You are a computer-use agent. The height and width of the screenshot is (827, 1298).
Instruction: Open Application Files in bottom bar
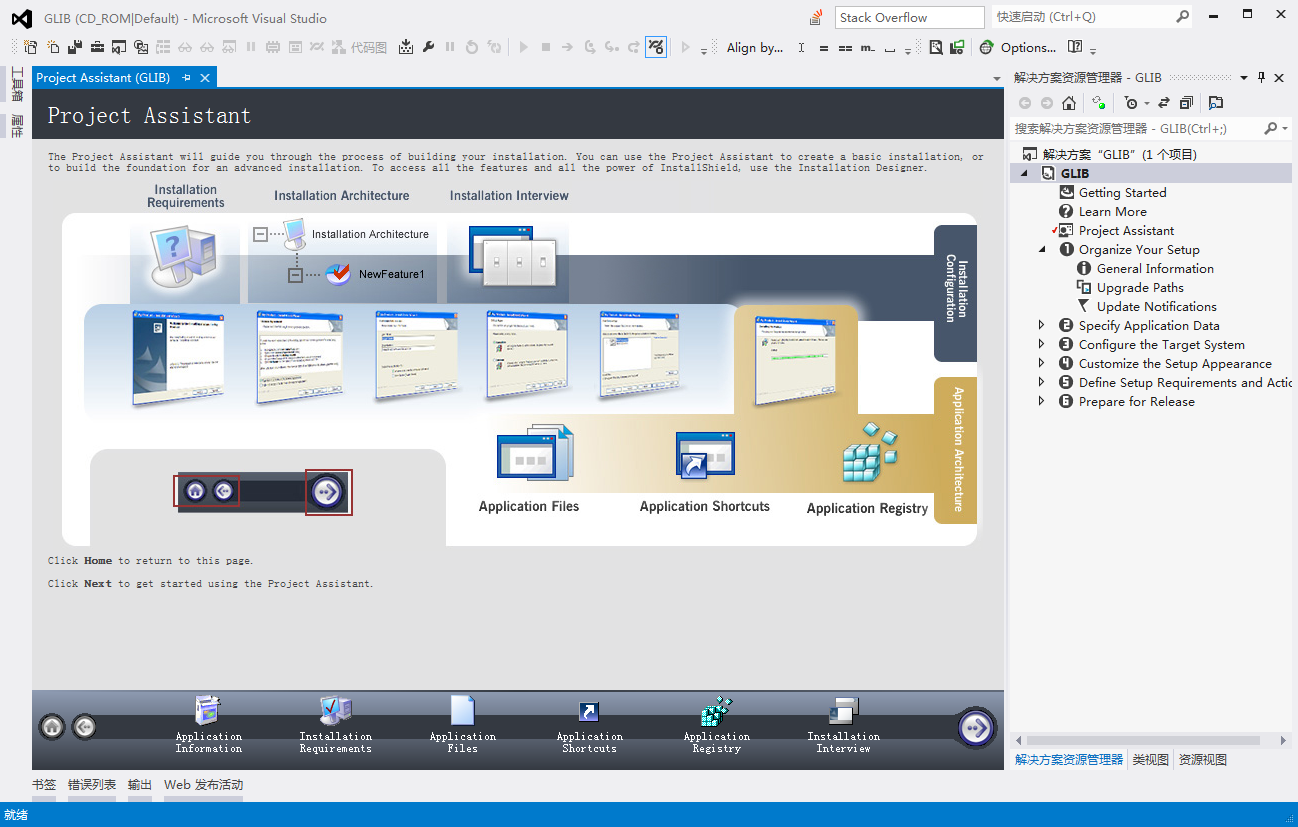click(x=463, y=725)
